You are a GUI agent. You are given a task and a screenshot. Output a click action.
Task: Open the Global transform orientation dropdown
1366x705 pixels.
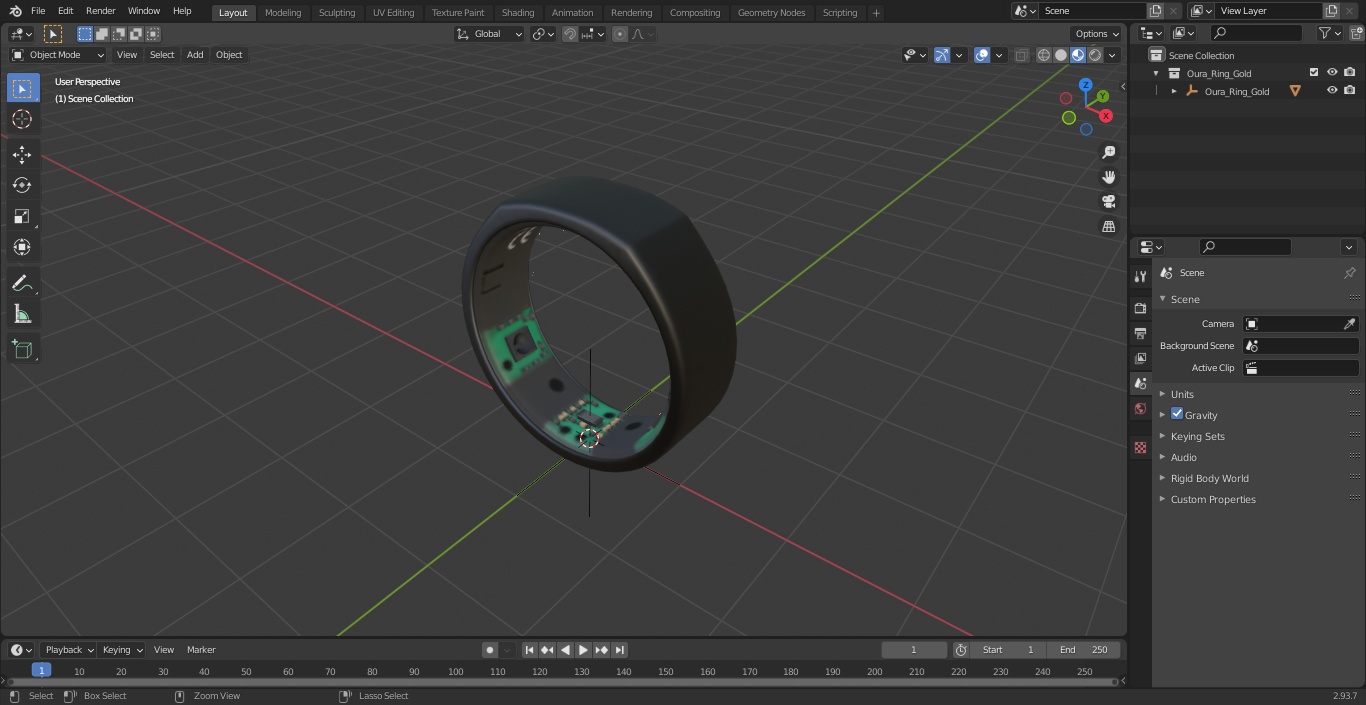pyautogui.click(x=490, y=34)
